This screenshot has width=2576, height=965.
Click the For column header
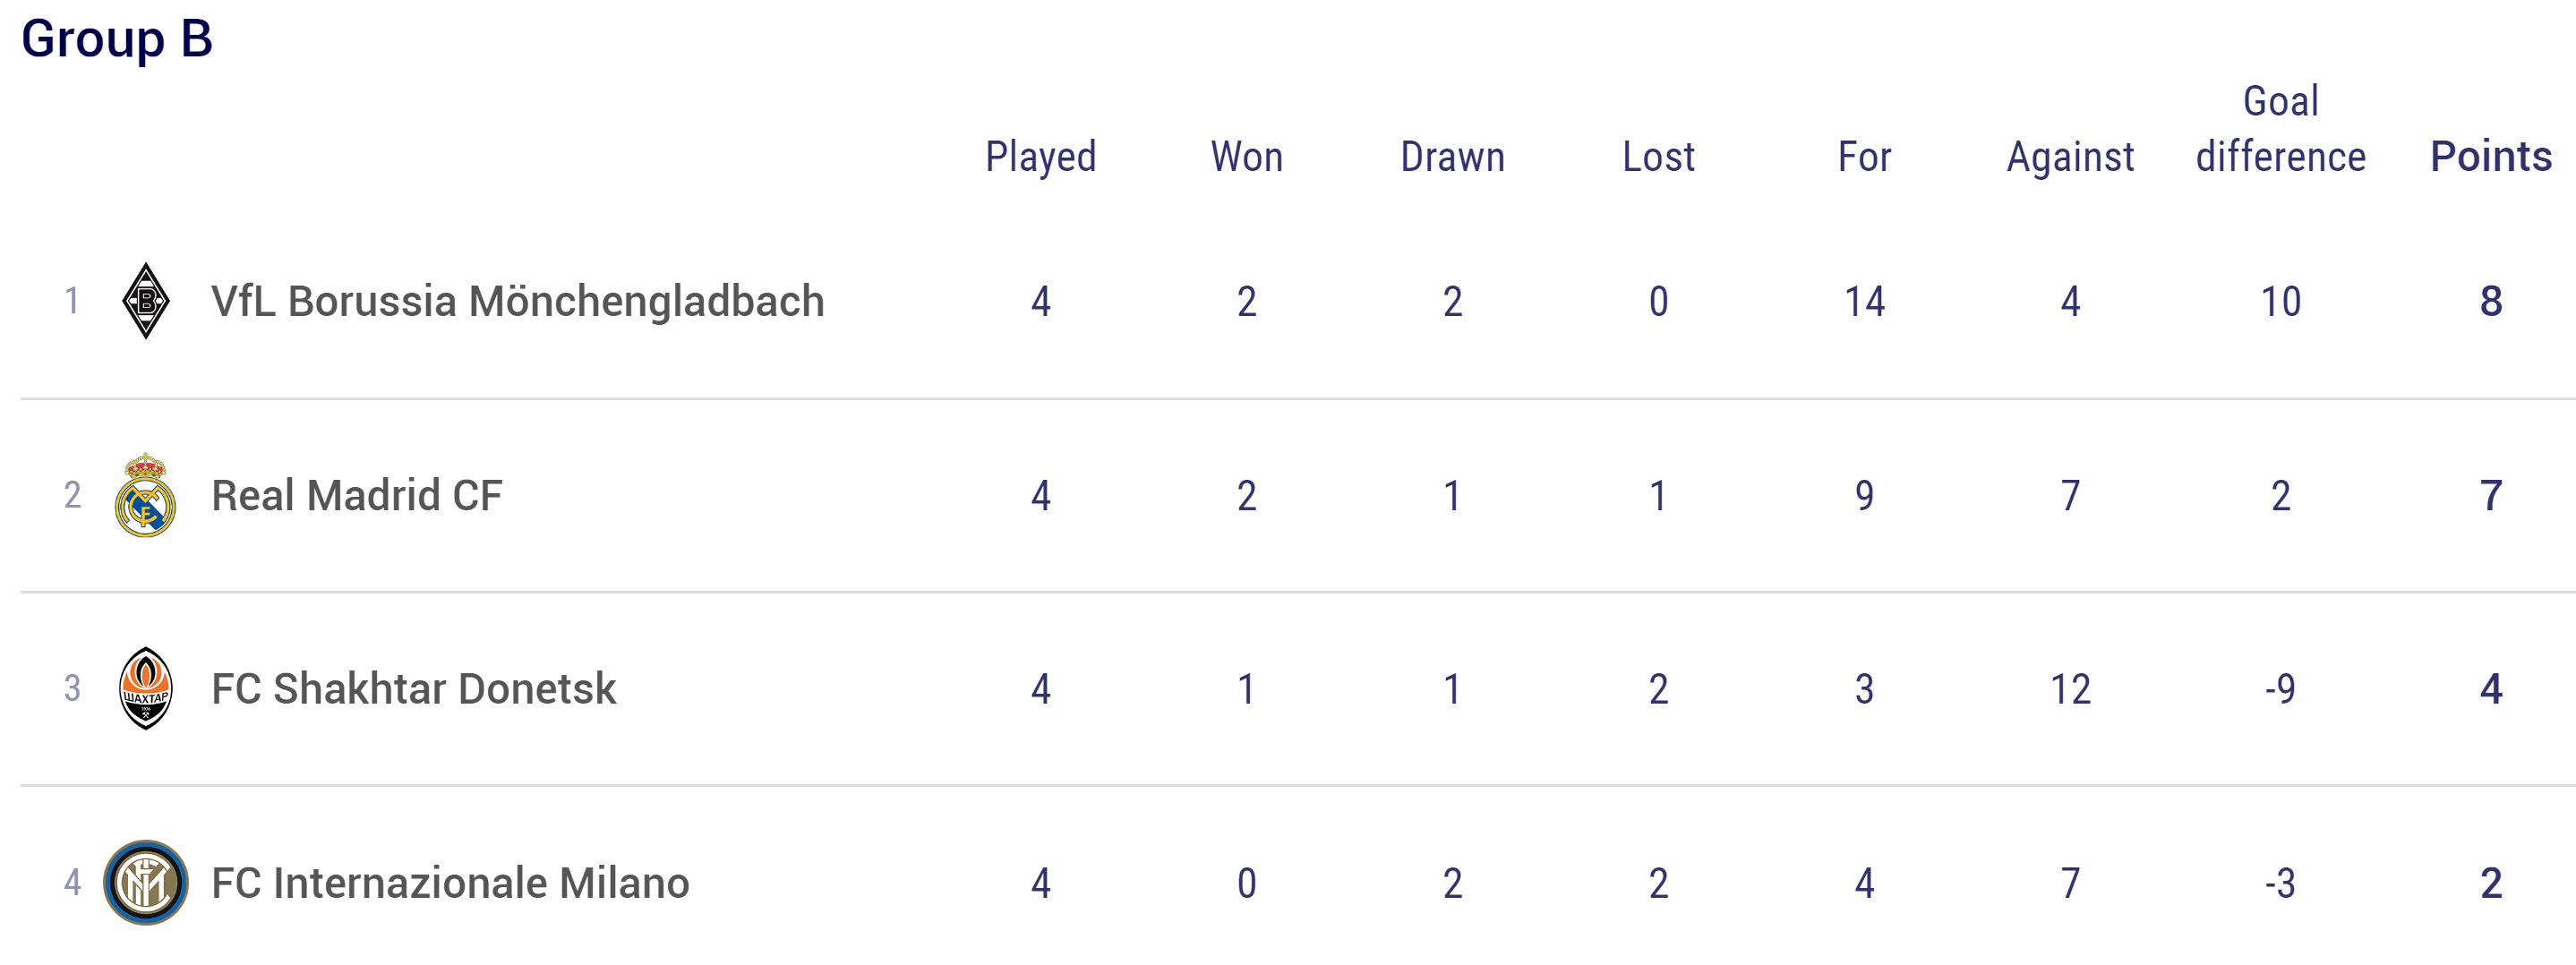pos(1865,157)
